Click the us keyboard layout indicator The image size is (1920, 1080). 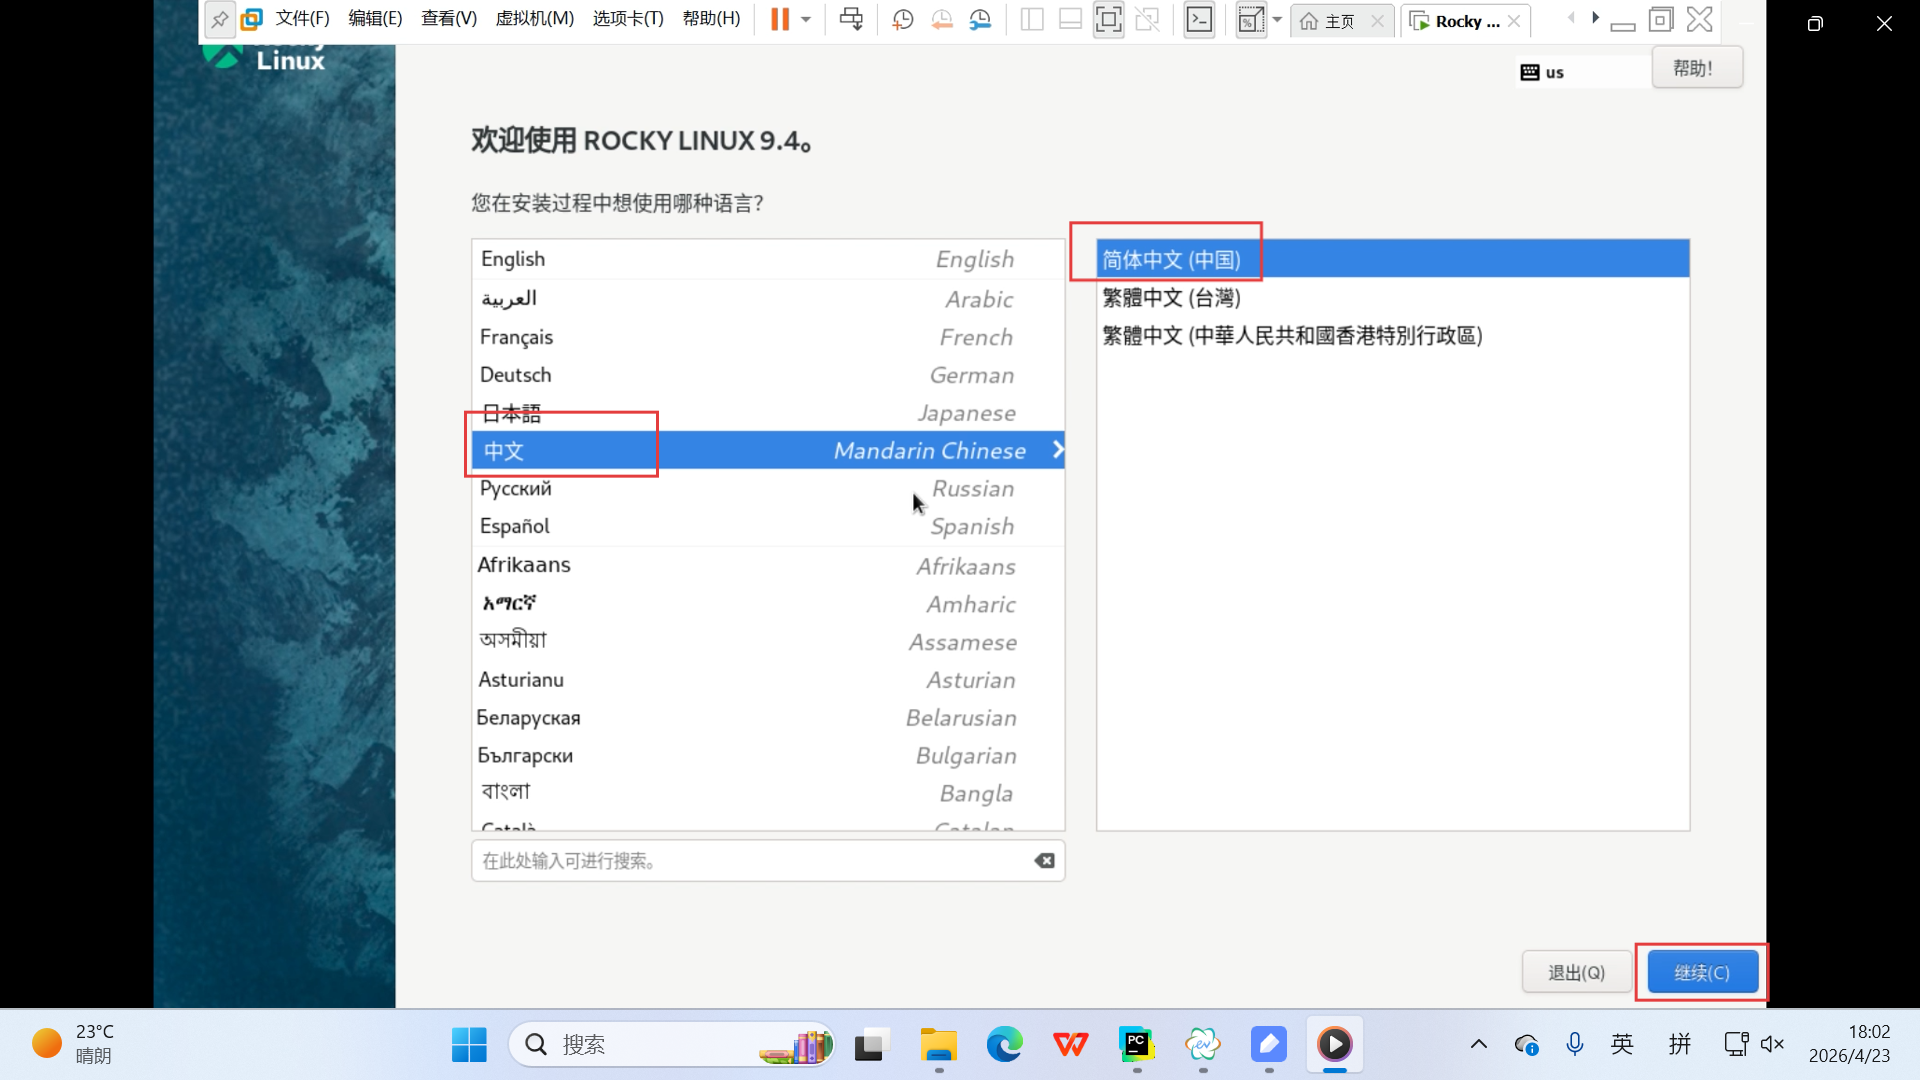[1543, 72]
